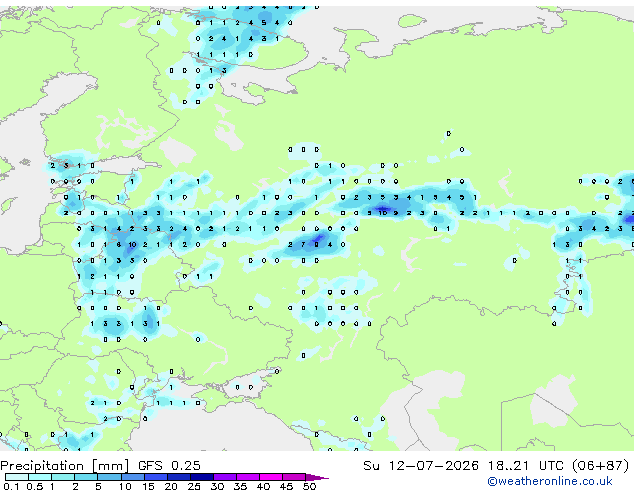This screenshot has width=634, height=490.
Task: Click the 45–50 mm legend swatch
Action: tap(294, 477)
